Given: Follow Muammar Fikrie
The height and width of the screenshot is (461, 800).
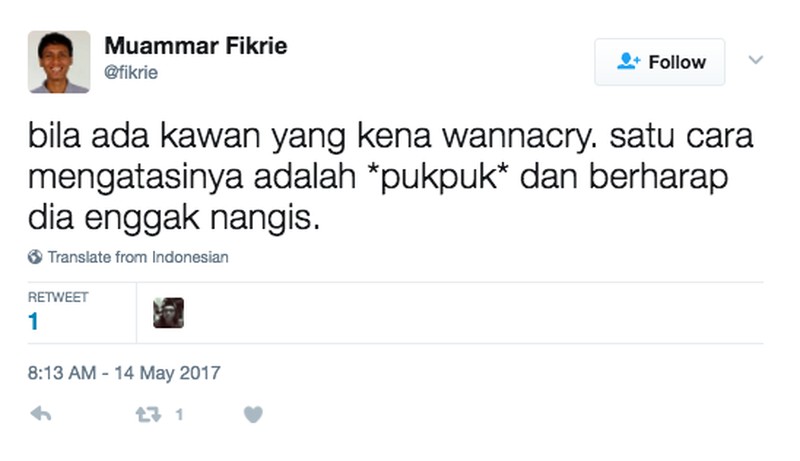Looking at the screenshot, I should tap(660, 62).
